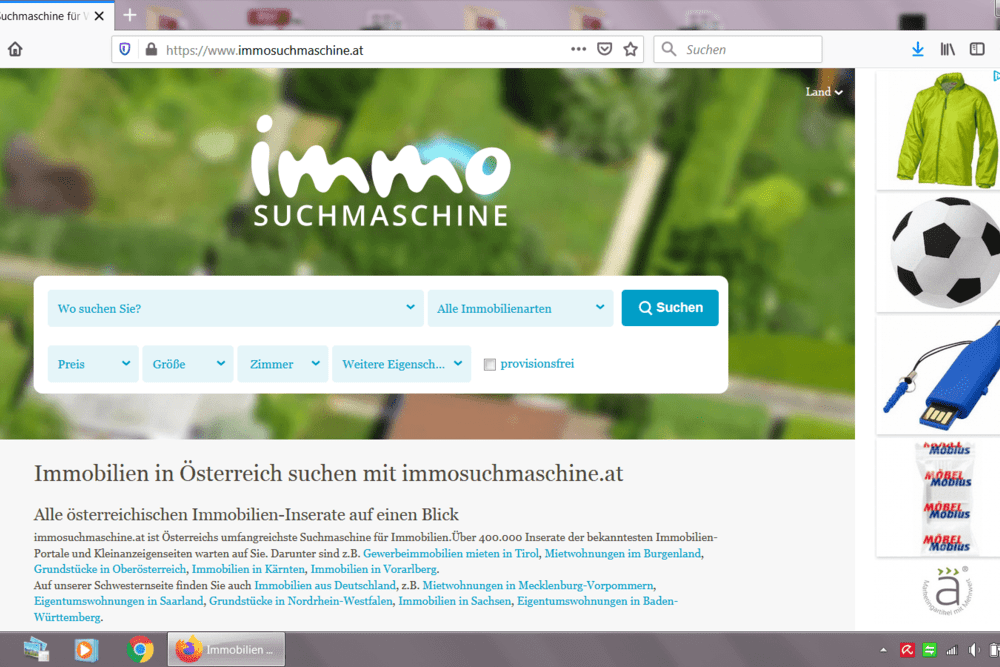Click the immo Suchmaschine logo
This screenshot has height=667, width=1000.
pos(381,171)
